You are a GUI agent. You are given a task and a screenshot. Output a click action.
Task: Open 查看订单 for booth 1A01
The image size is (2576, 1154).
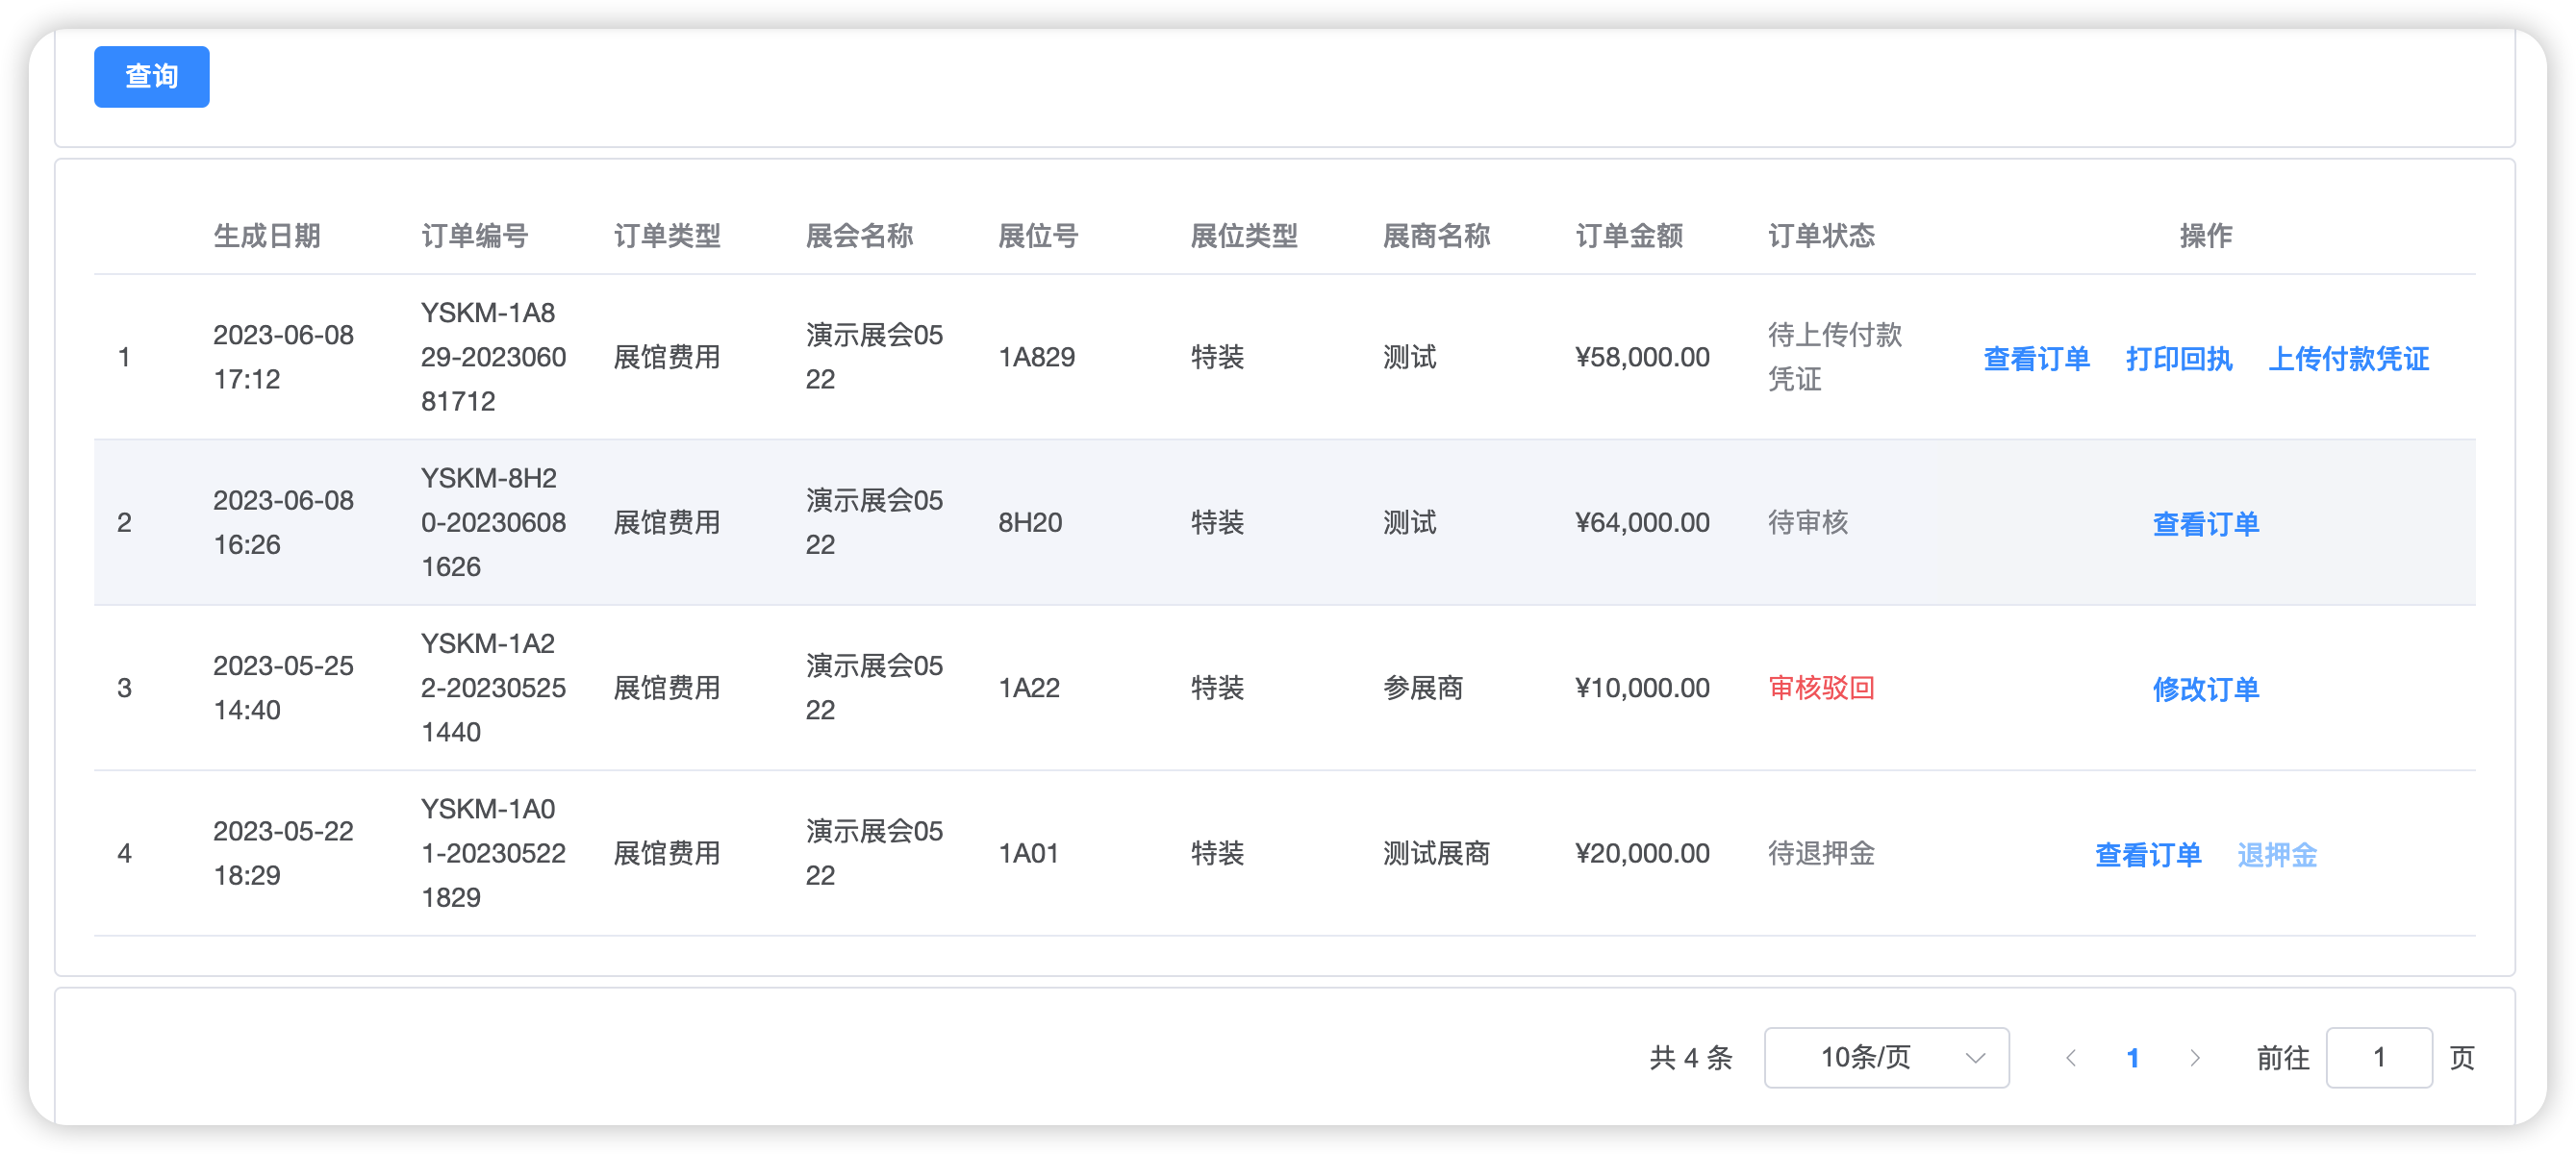2148,854
